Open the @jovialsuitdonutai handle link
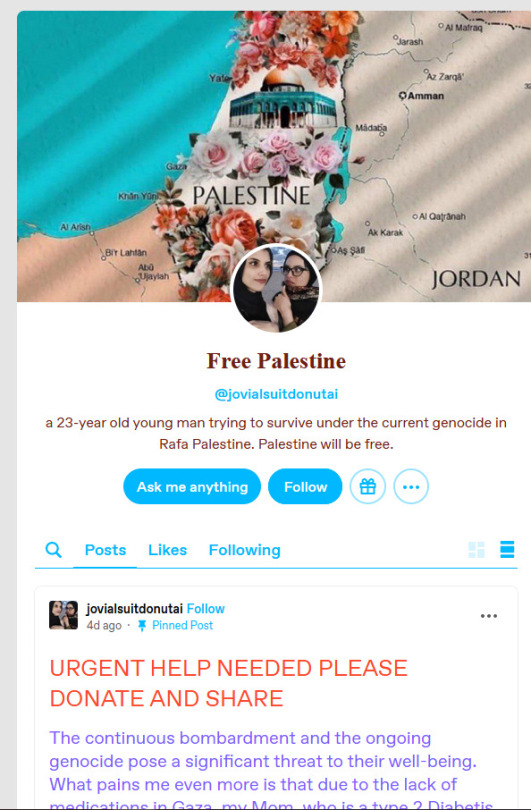The image size is (531, 810). click(x=276, y=394)
